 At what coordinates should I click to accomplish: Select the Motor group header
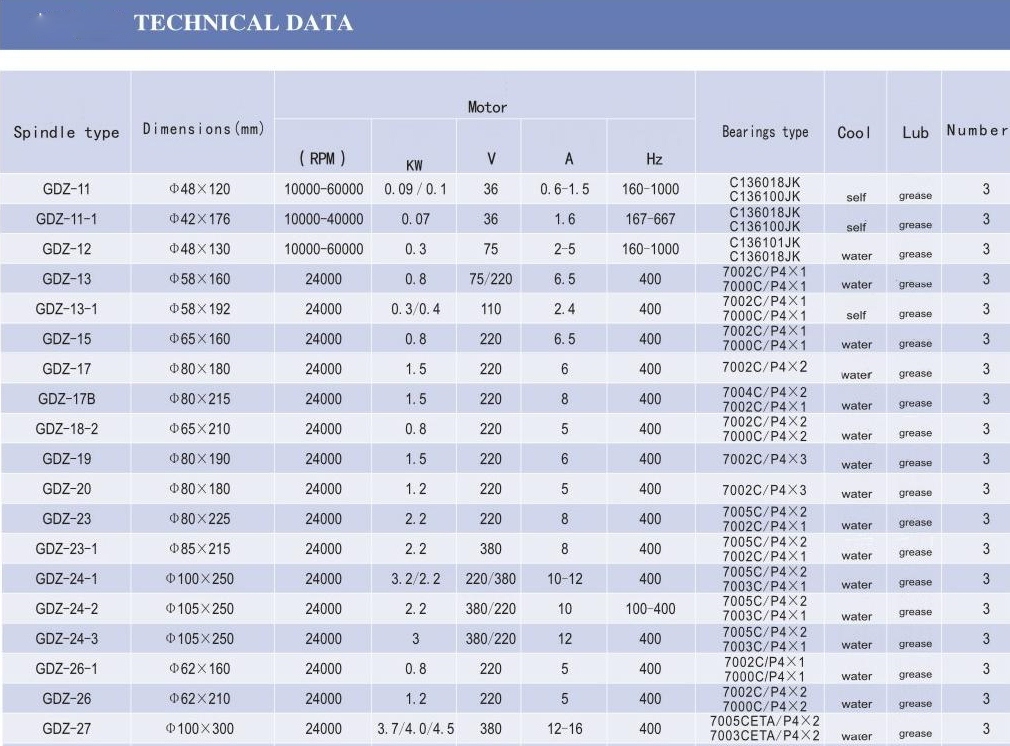[x=487, y=107]
